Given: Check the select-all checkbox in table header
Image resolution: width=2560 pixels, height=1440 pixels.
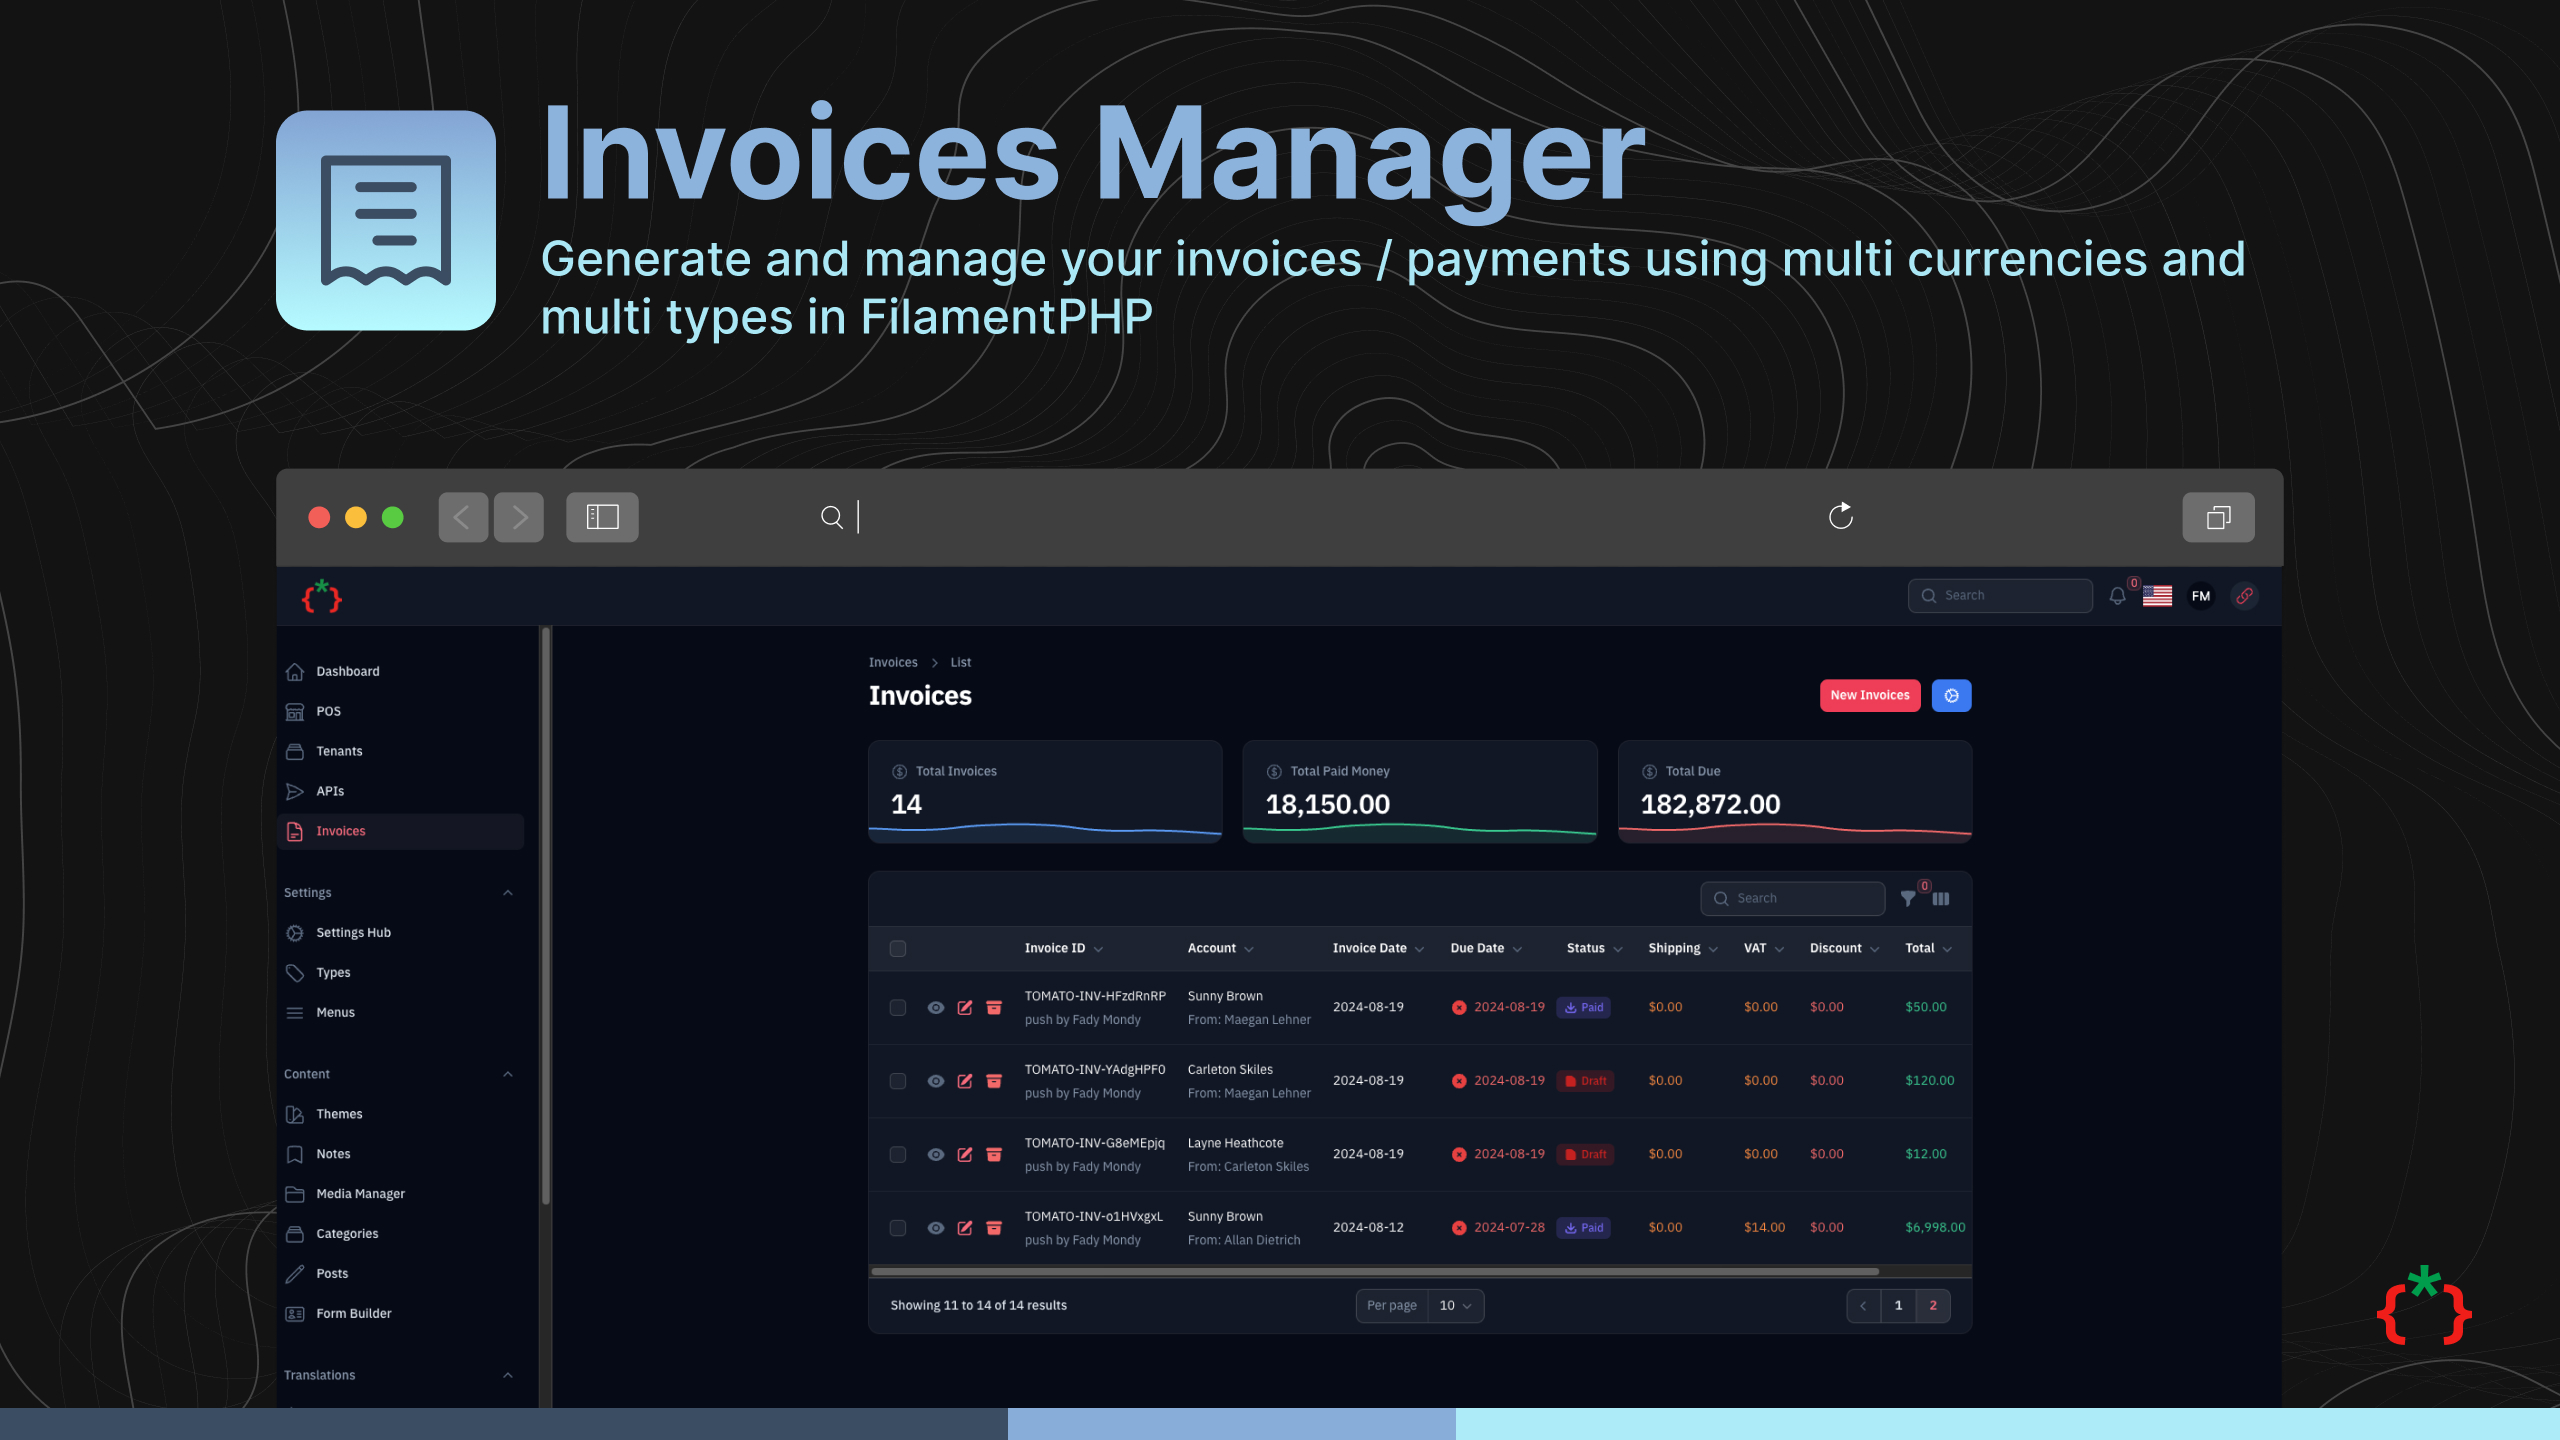Looking at the screenshot, I should (x=897, y=948).
